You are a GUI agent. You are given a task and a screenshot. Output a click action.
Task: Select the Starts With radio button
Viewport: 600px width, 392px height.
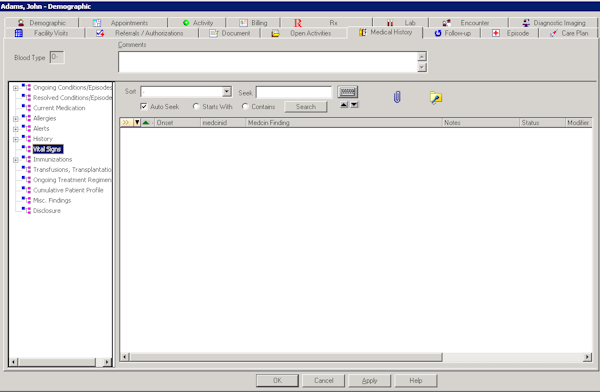pyautogui.click(x=196, y=106)
